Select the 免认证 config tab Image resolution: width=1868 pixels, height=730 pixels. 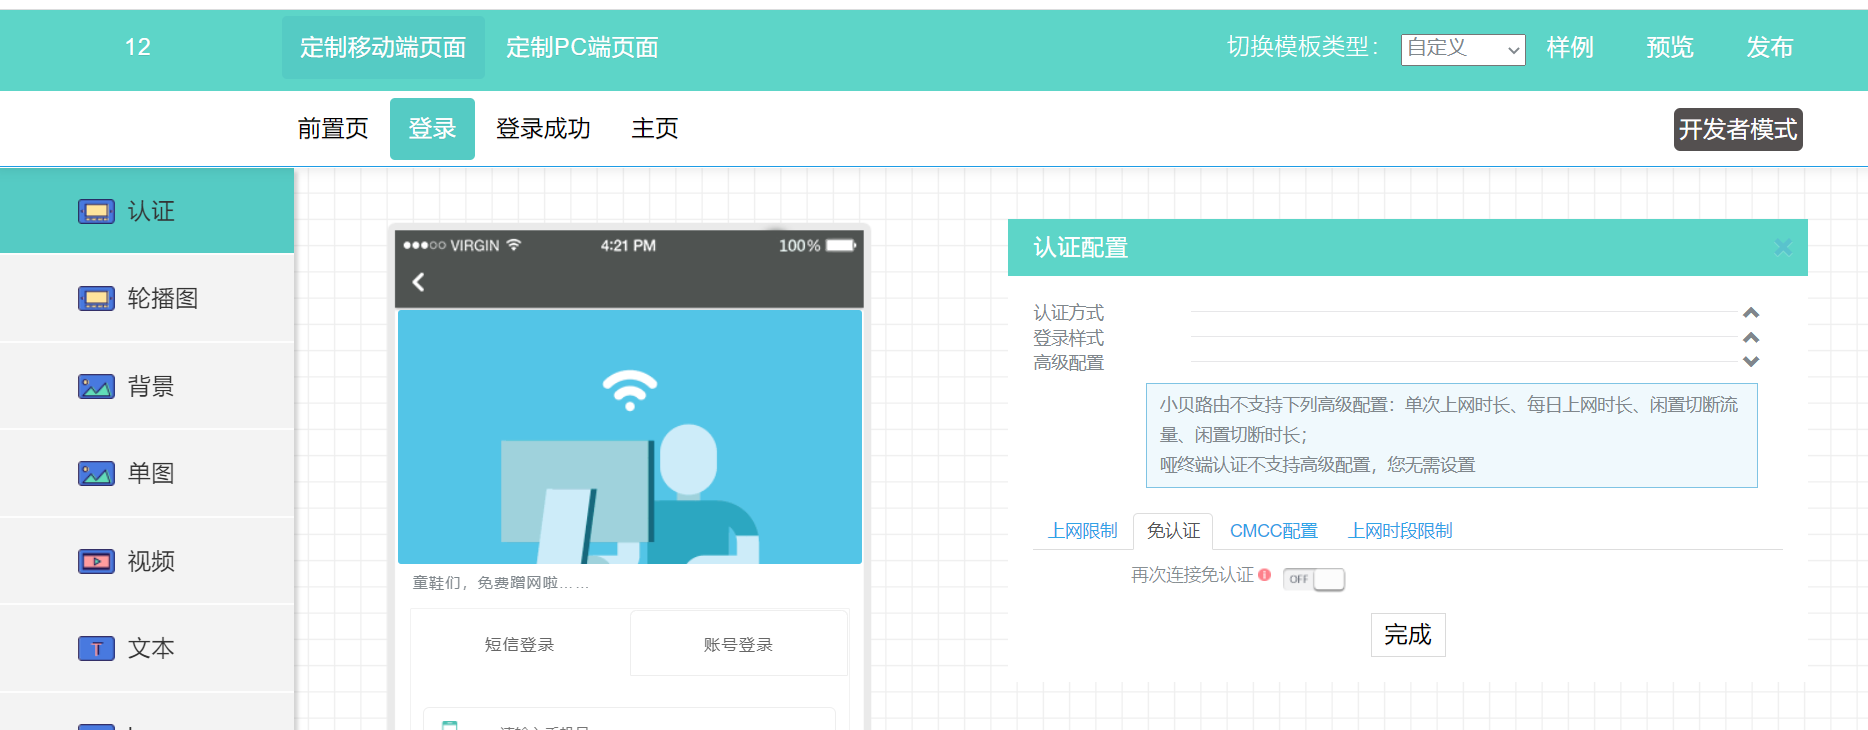[x=1173, y=531]
